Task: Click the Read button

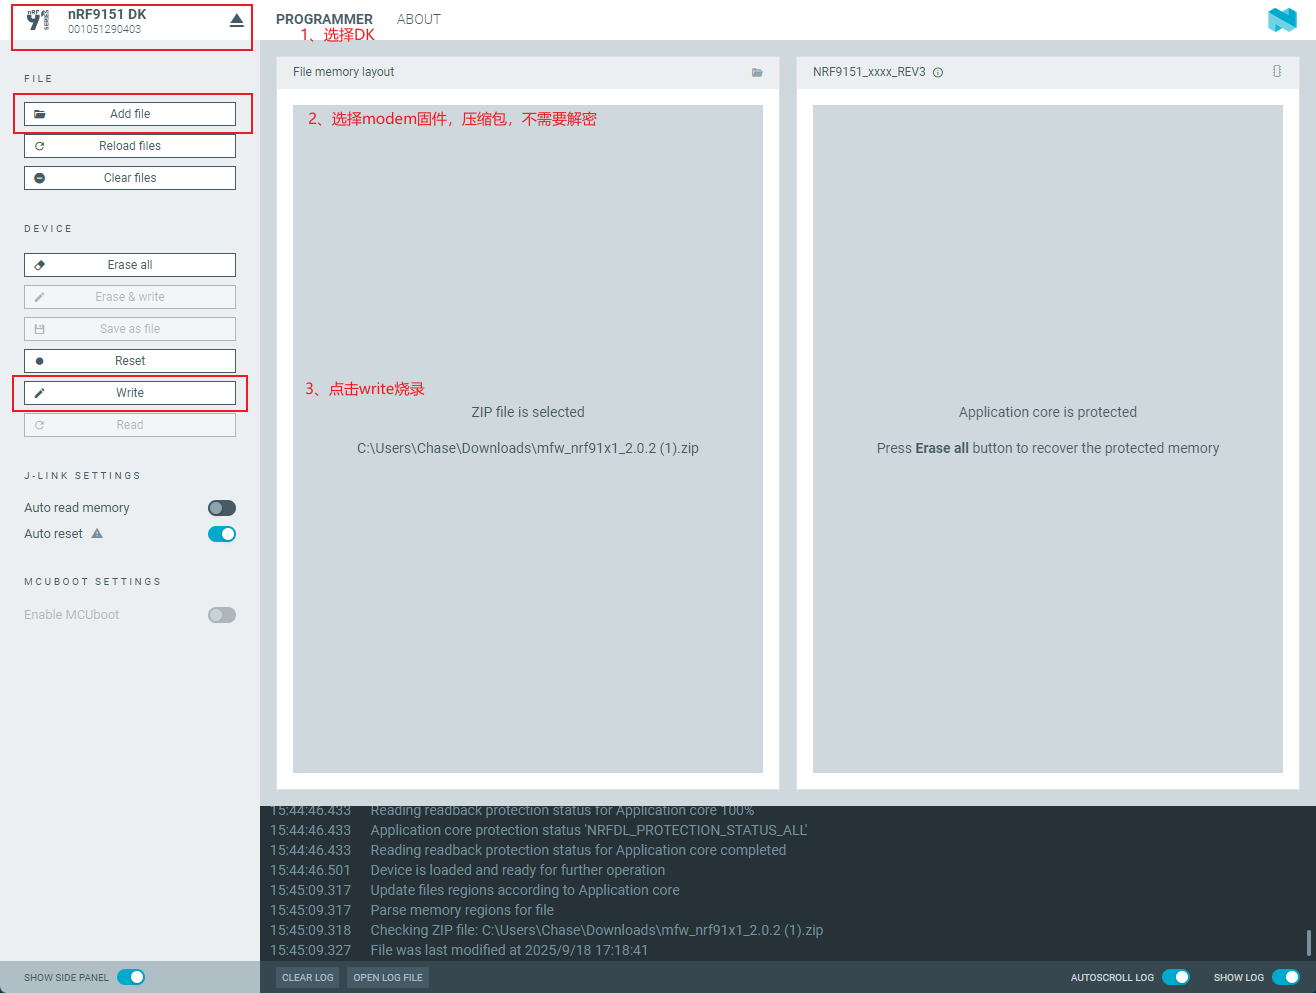Action: 130,425
